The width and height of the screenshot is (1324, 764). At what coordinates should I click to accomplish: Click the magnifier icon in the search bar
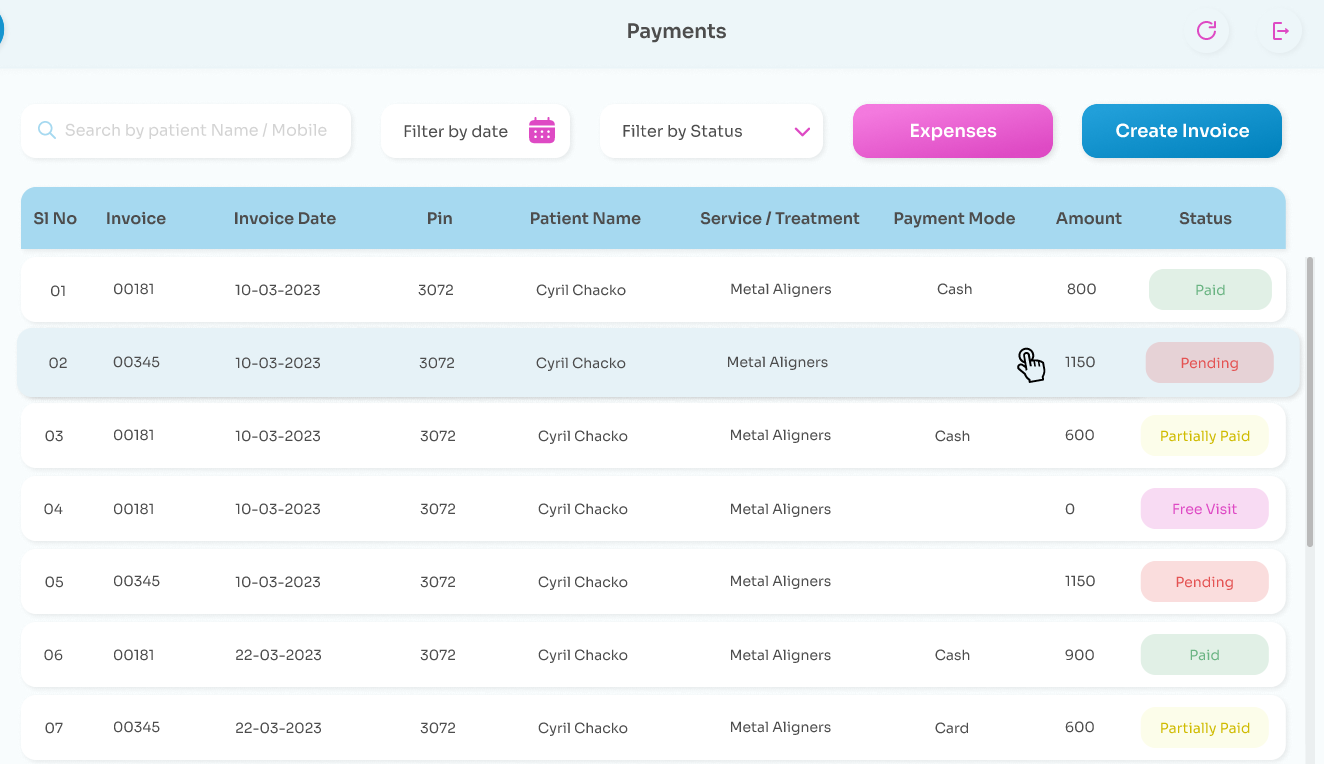(x=46, y=130)
